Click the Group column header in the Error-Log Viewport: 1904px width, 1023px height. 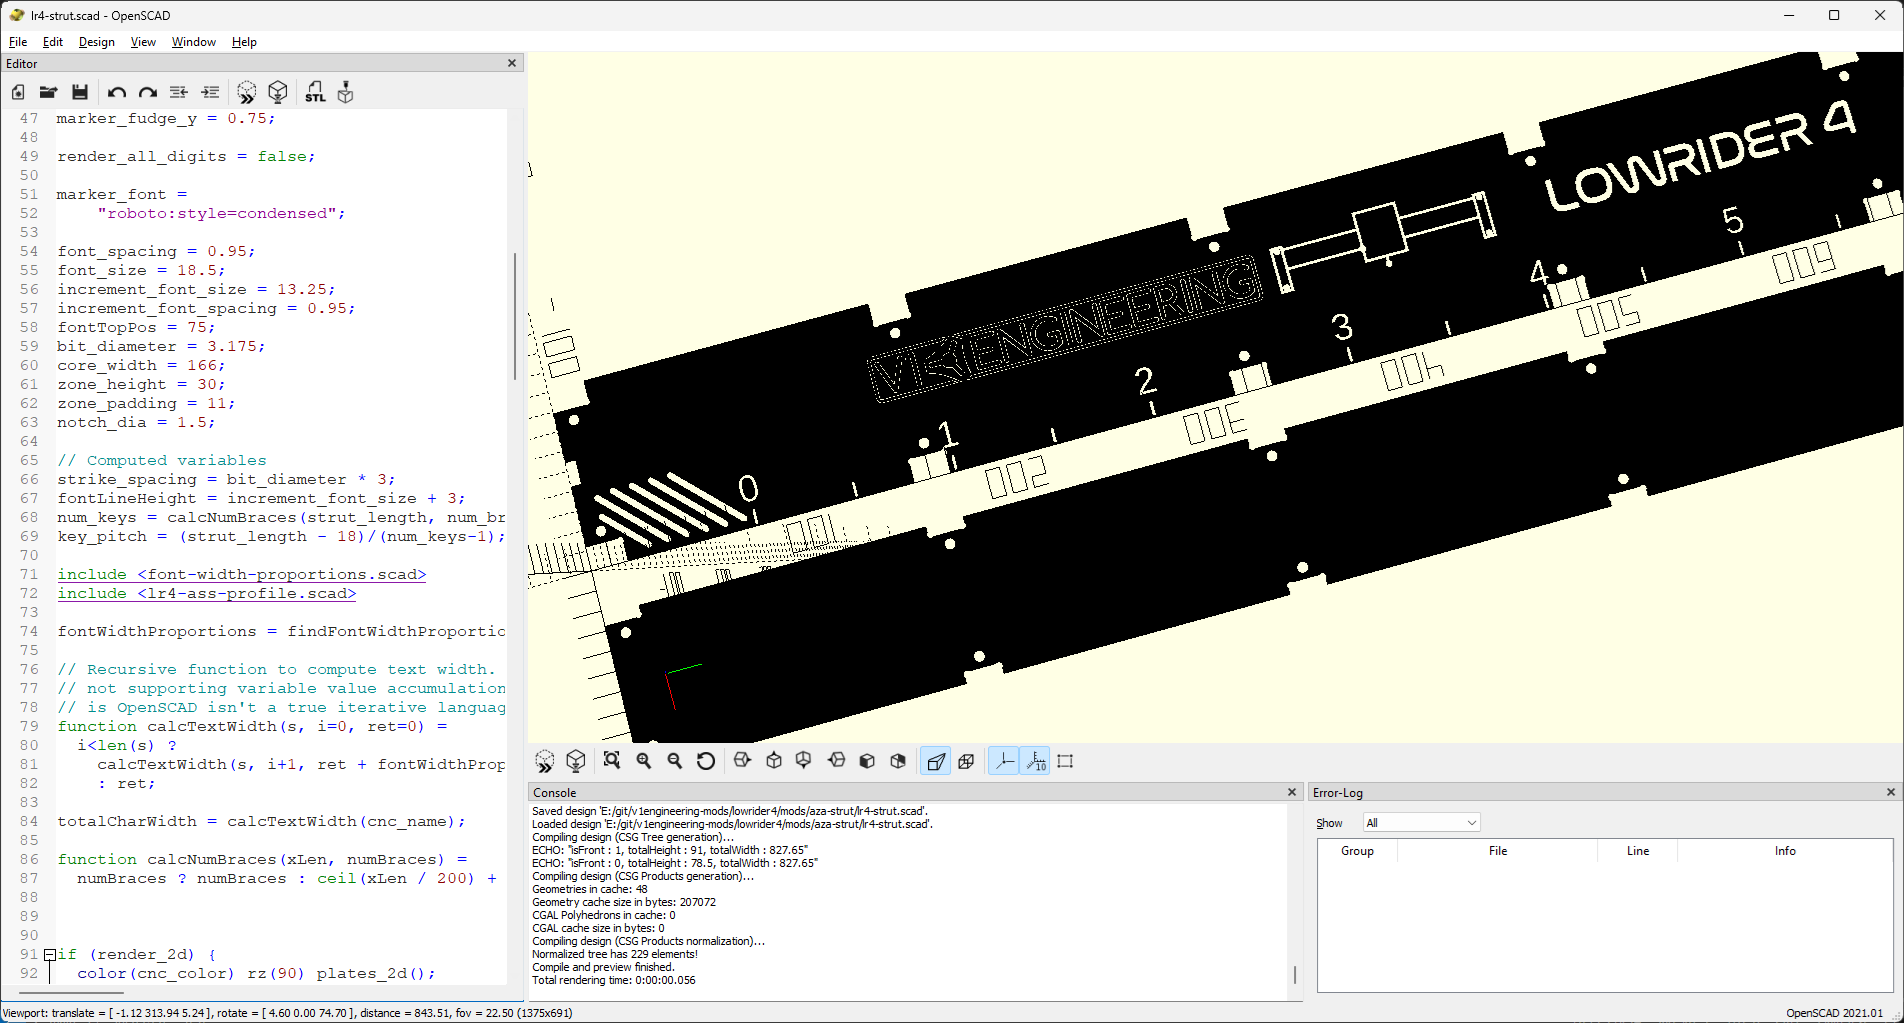pyautogui.click(x=1357, y=851)
